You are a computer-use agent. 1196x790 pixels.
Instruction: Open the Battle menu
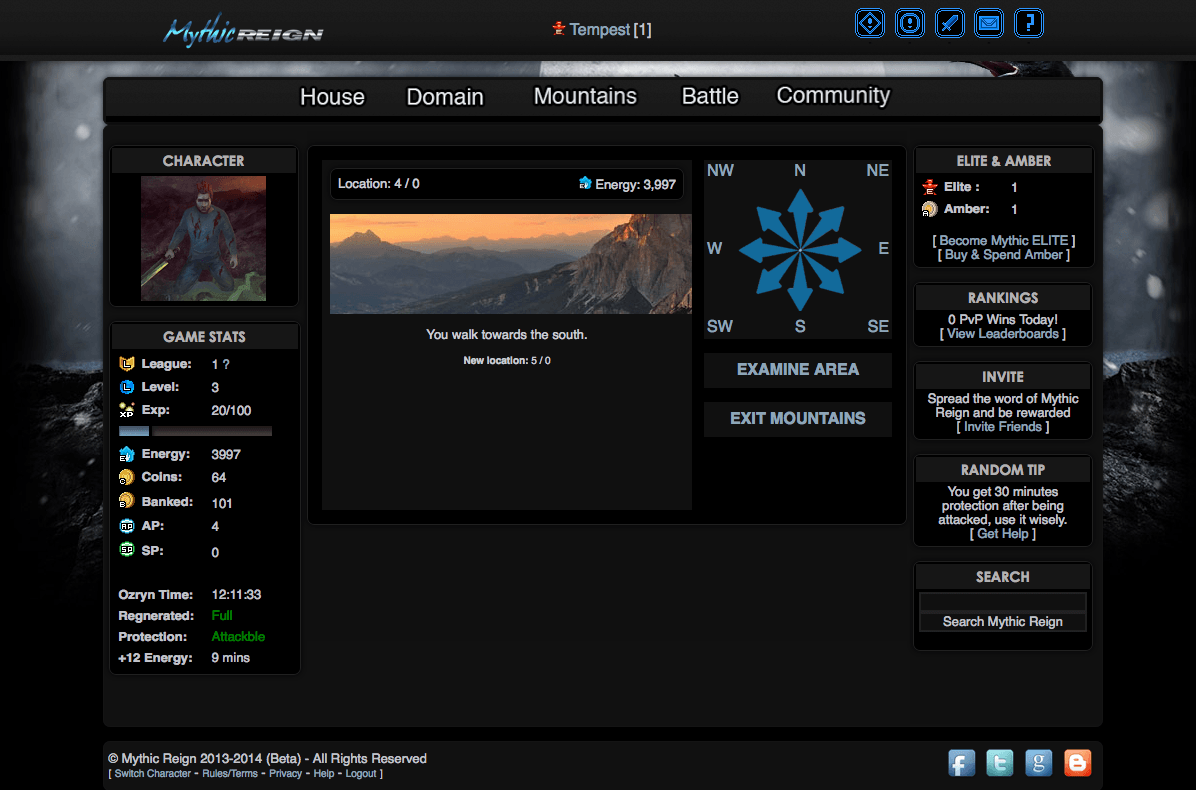coord(710,96)
